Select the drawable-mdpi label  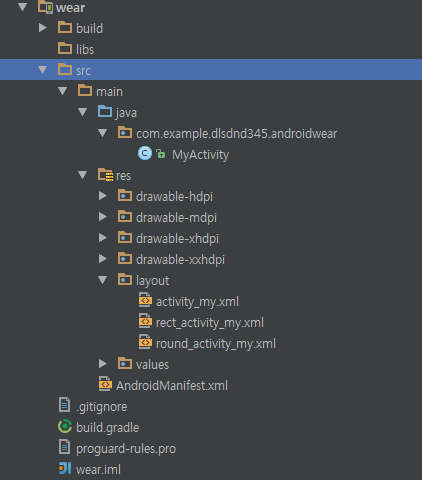[x=176, y=218]
